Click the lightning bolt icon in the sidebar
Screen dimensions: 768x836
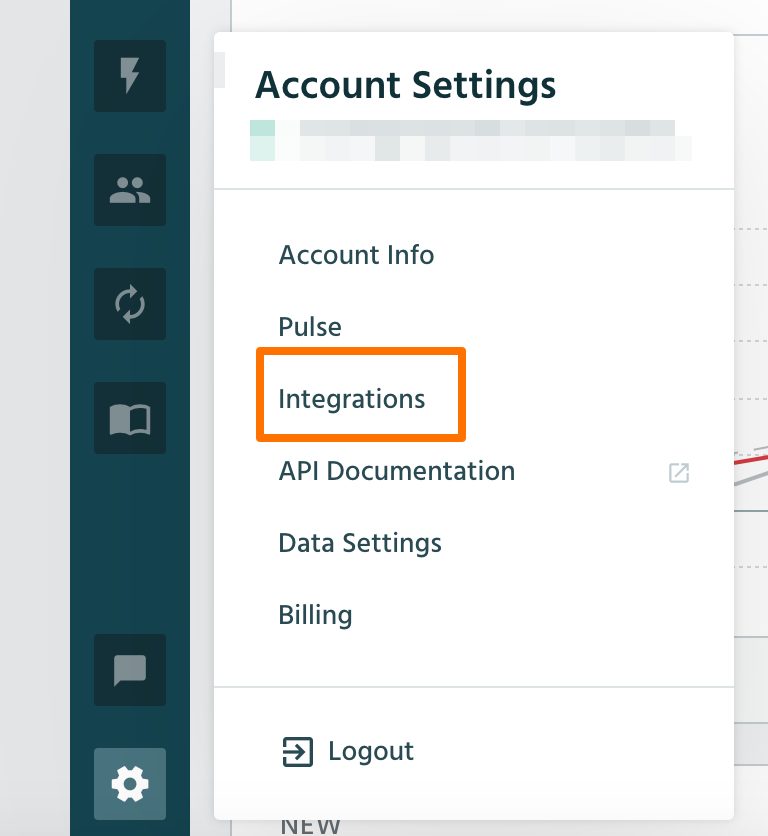(x=130, y=76)
